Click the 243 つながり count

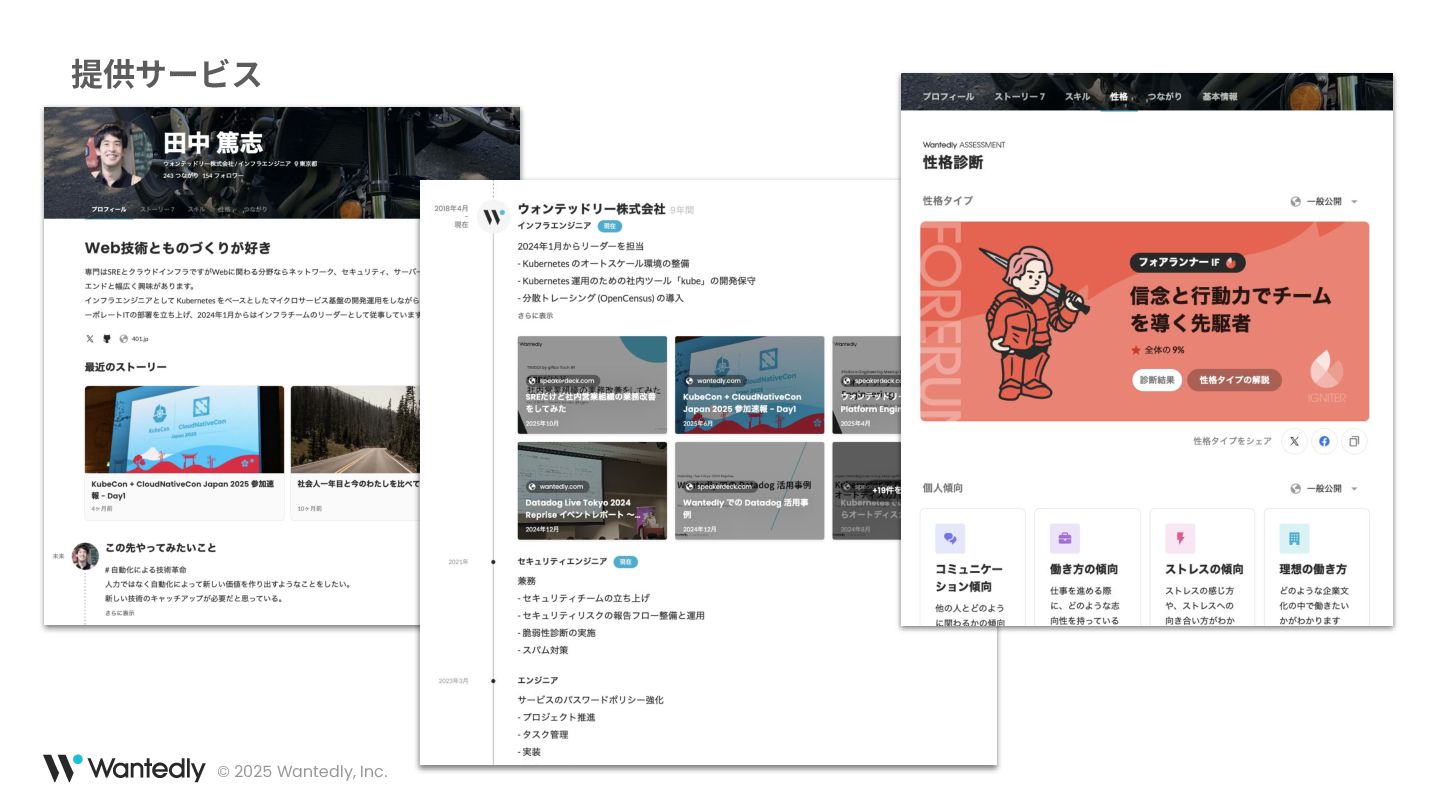click(x=180, y=175)
